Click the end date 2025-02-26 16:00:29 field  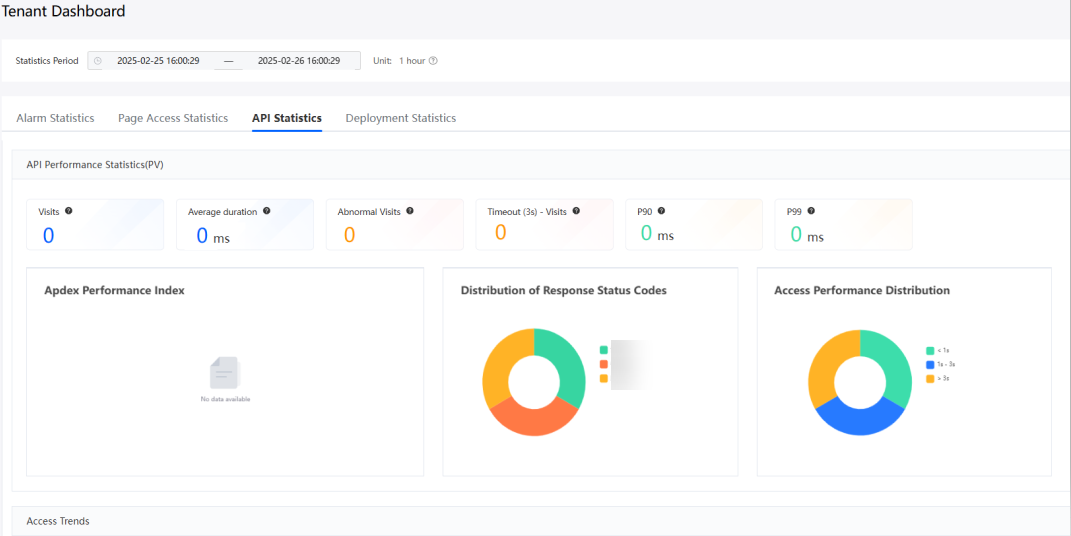click(x=299, y=61)
